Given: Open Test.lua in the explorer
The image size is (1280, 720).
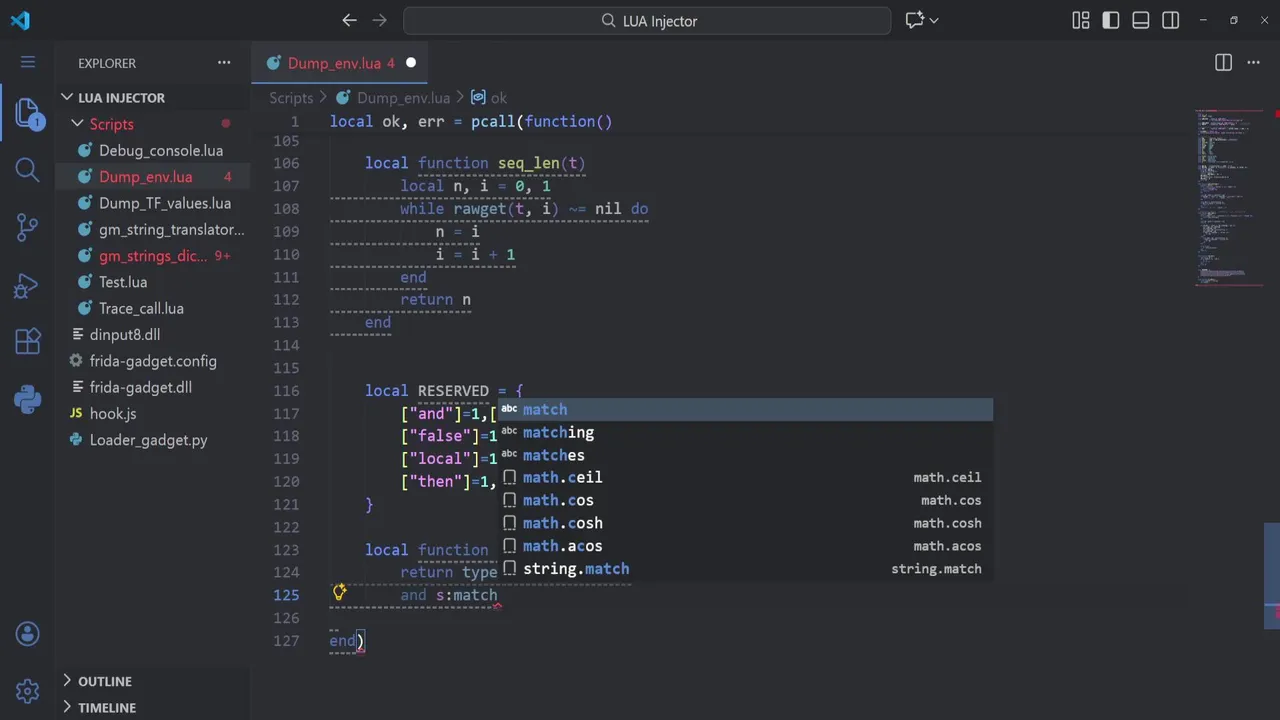Looking at the screenshot, I should [x=123, y=282].
